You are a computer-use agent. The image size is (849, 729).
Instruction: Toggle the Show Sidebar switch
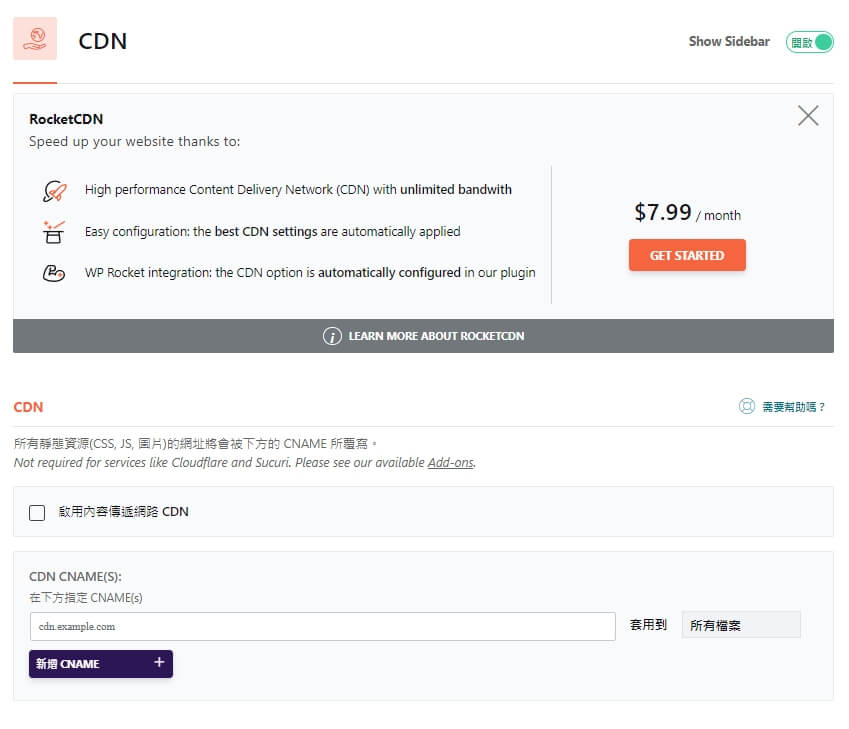coord(809,42)
